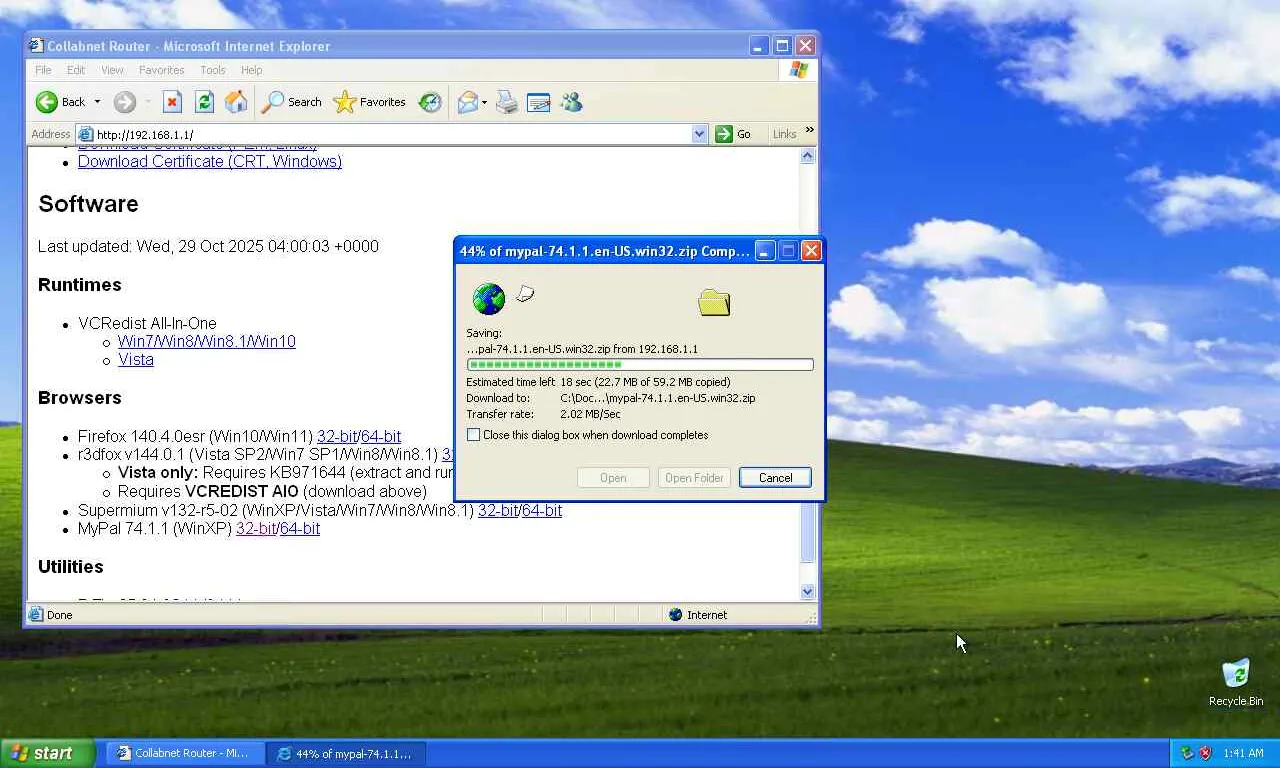Image resolution: width=1280 pixels, height=768 pixels.
Task: Click the Go arrow button
Action: coord(733,134)
